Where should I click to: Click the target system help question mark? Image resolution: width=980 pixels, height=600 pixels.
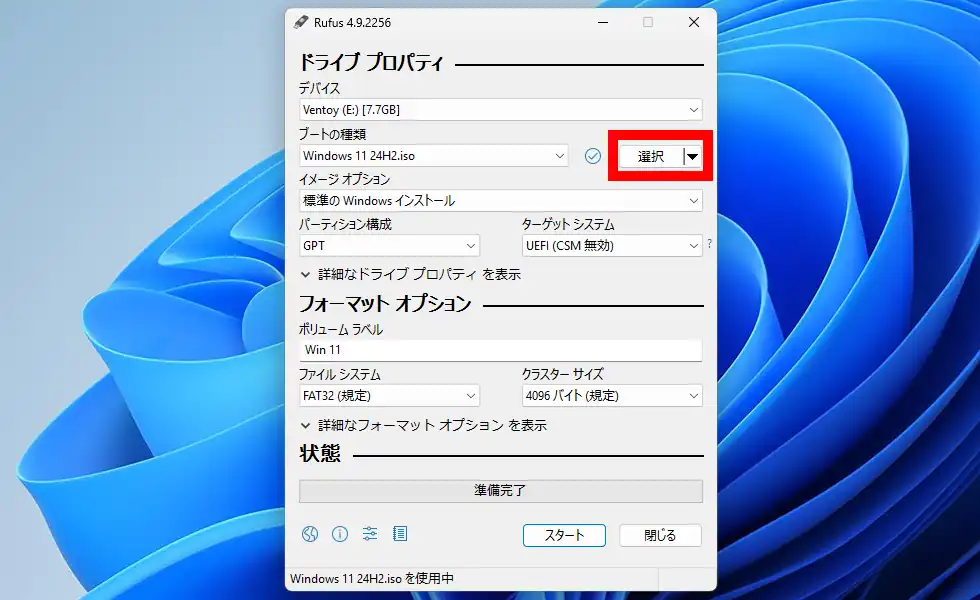pyautogui.click(x=709, y=244)
